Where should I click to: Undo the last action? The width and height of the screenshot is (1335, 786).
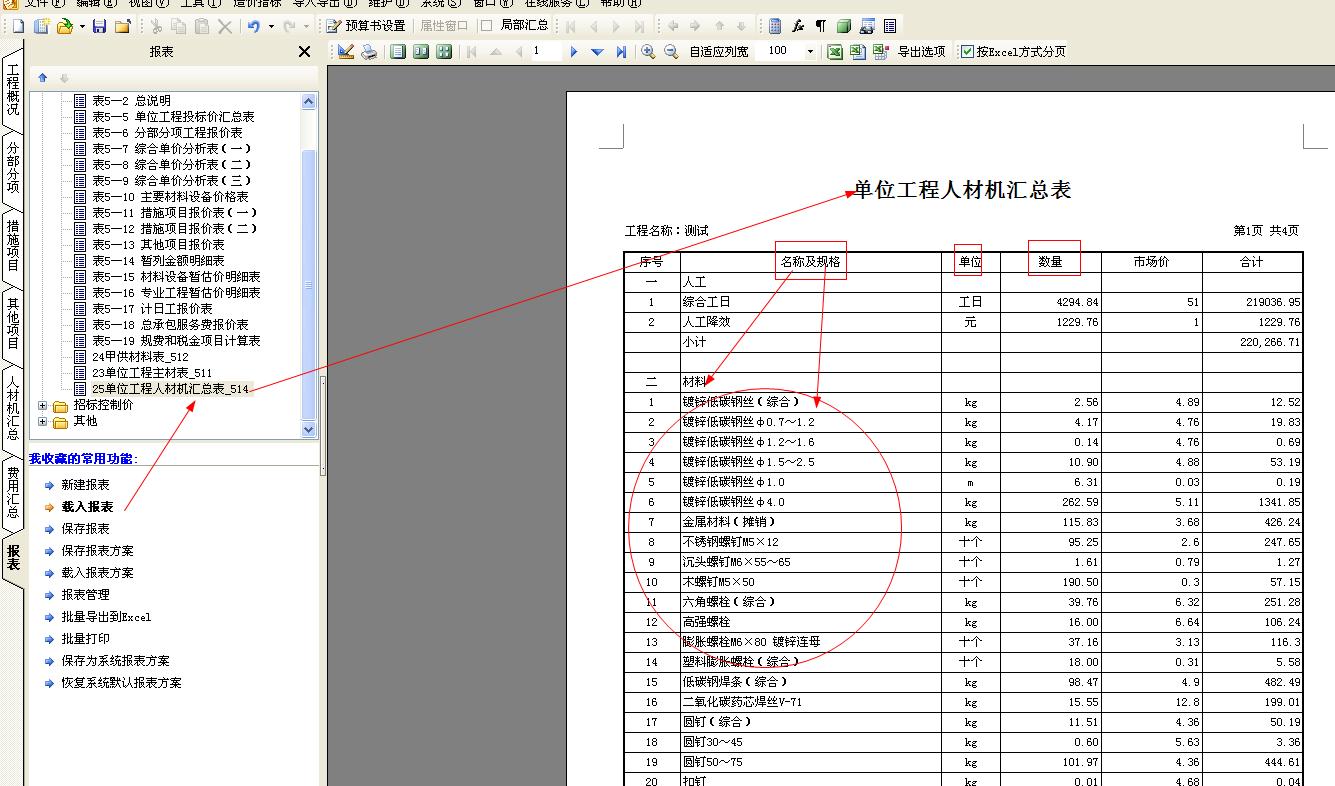(254, 26)
